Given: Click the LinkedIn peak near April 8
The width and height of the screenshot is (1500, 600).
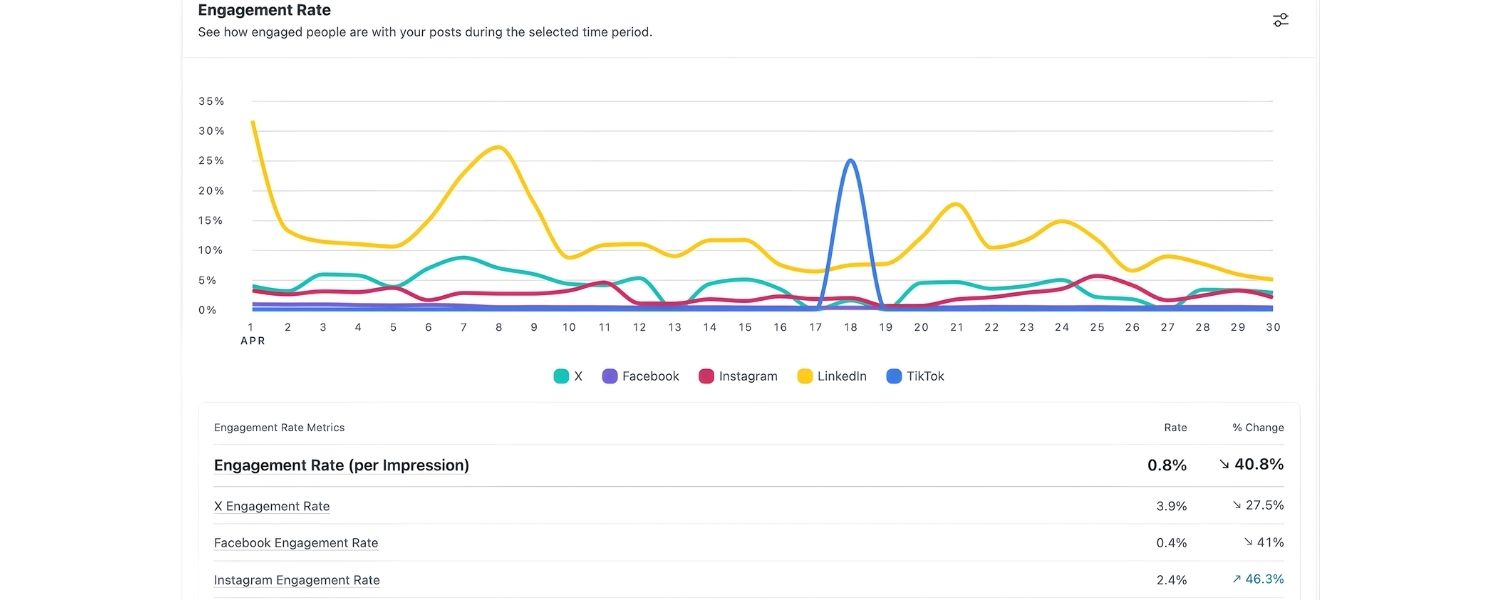Looking at the screenshot, I should 499,148.
